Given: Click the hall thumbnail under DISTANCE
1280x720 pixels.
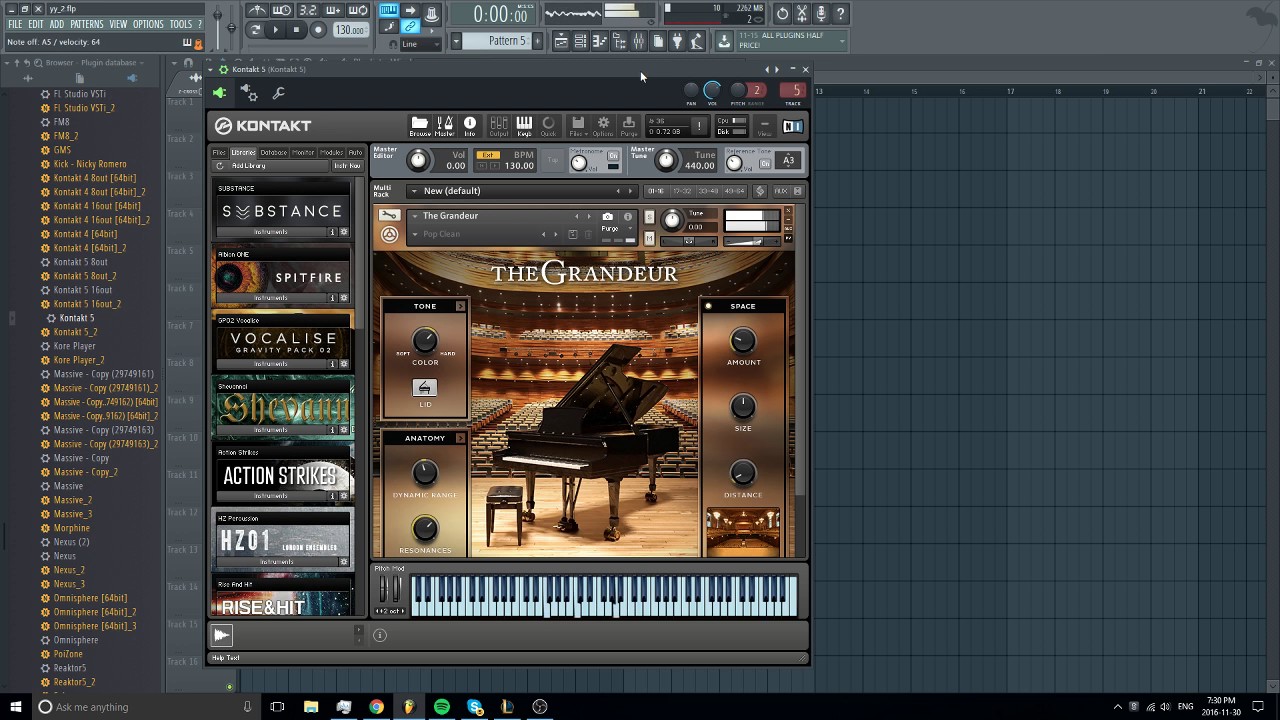Looking at the screenshot, I should (743, 531).
